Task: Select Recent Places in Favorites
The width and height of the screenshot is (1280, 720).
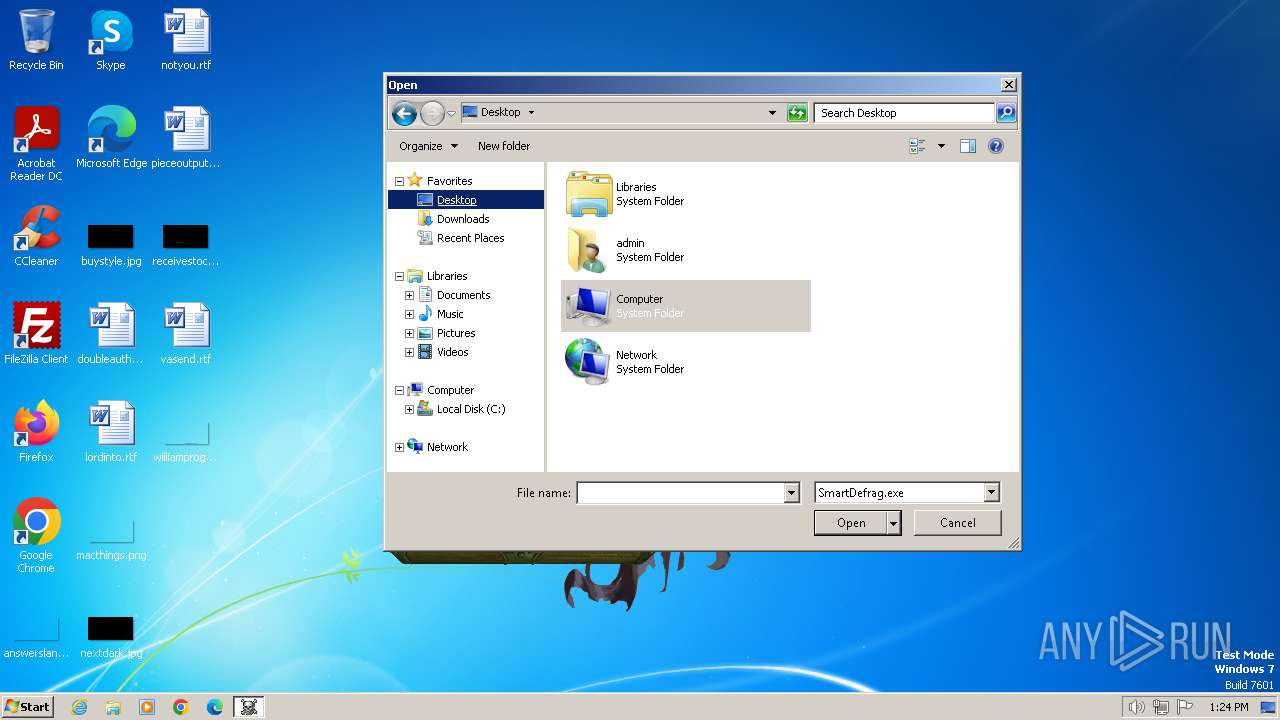Action: 470,238
